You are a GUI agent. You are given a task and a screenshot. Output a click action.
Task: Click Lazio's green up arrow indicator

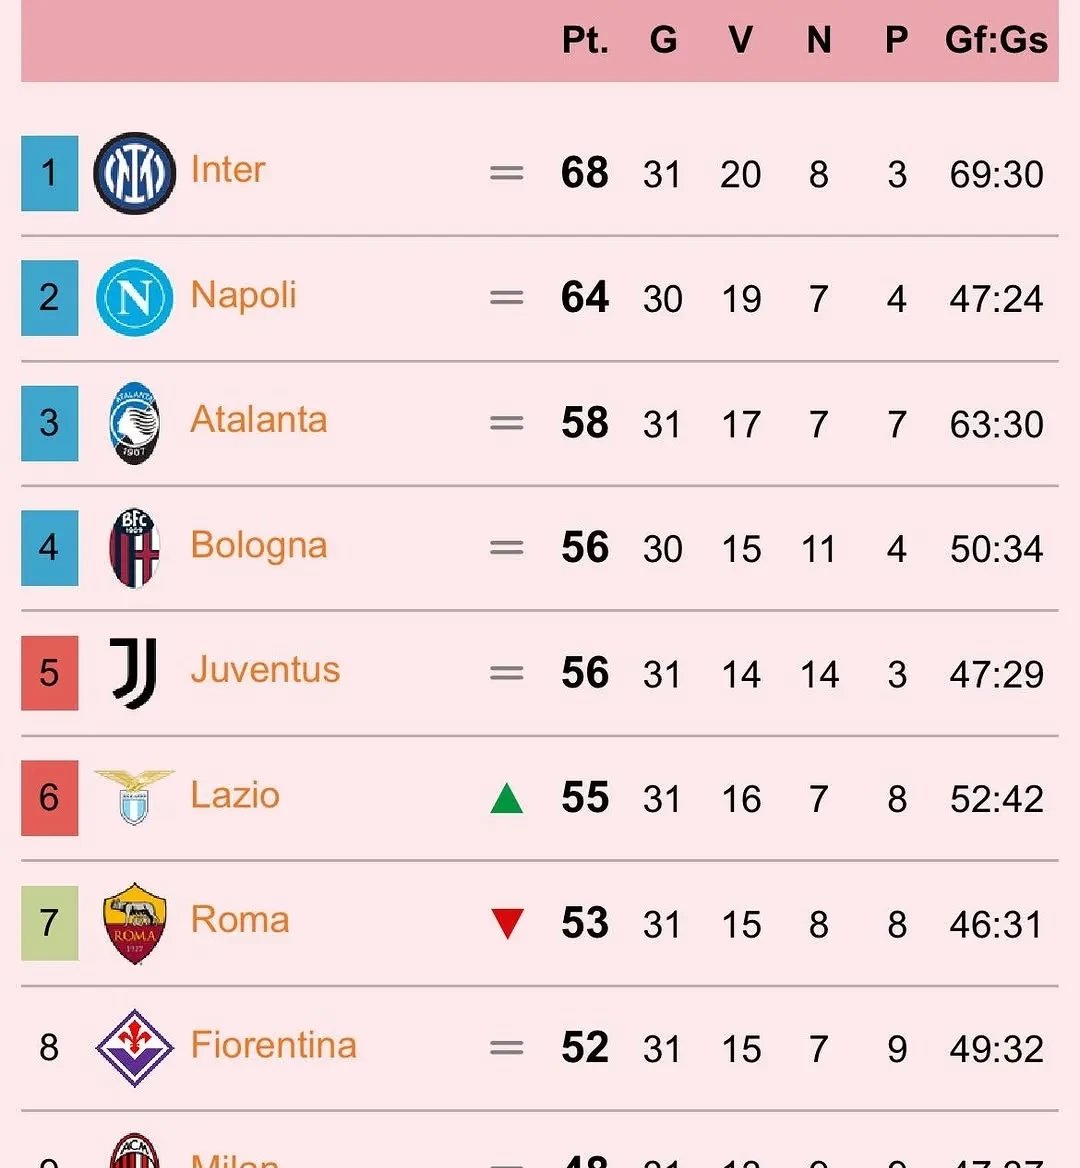507,798
